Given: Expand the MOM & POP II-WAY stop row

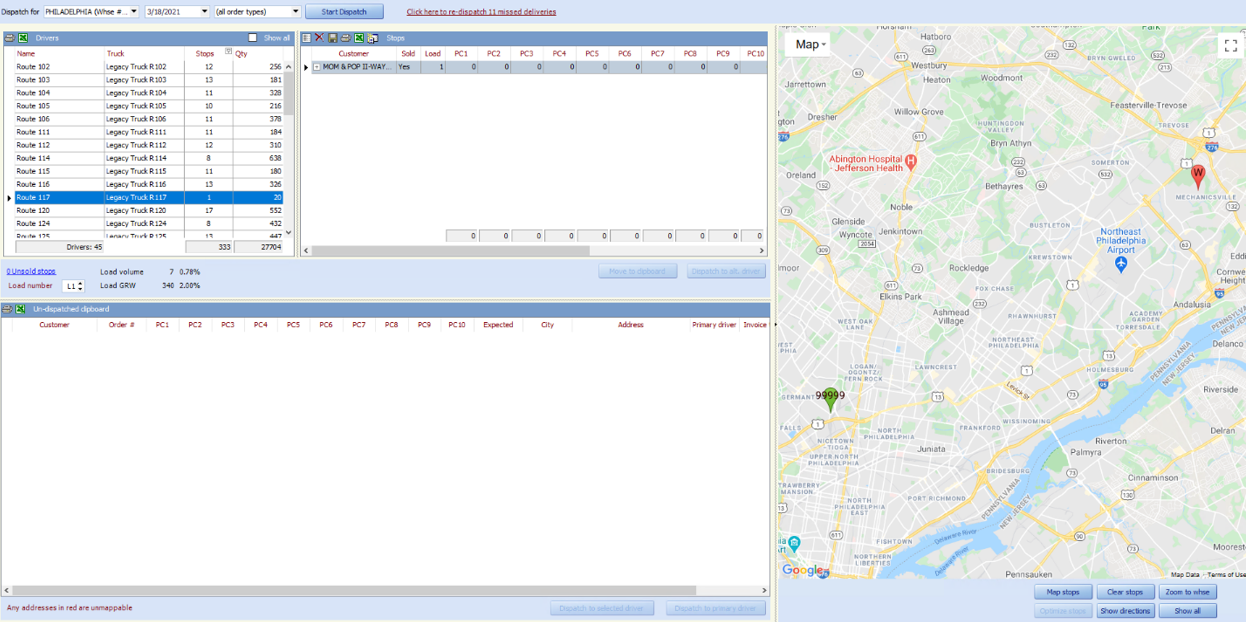Looking at the screenshot, I should (x=317, y=67).
